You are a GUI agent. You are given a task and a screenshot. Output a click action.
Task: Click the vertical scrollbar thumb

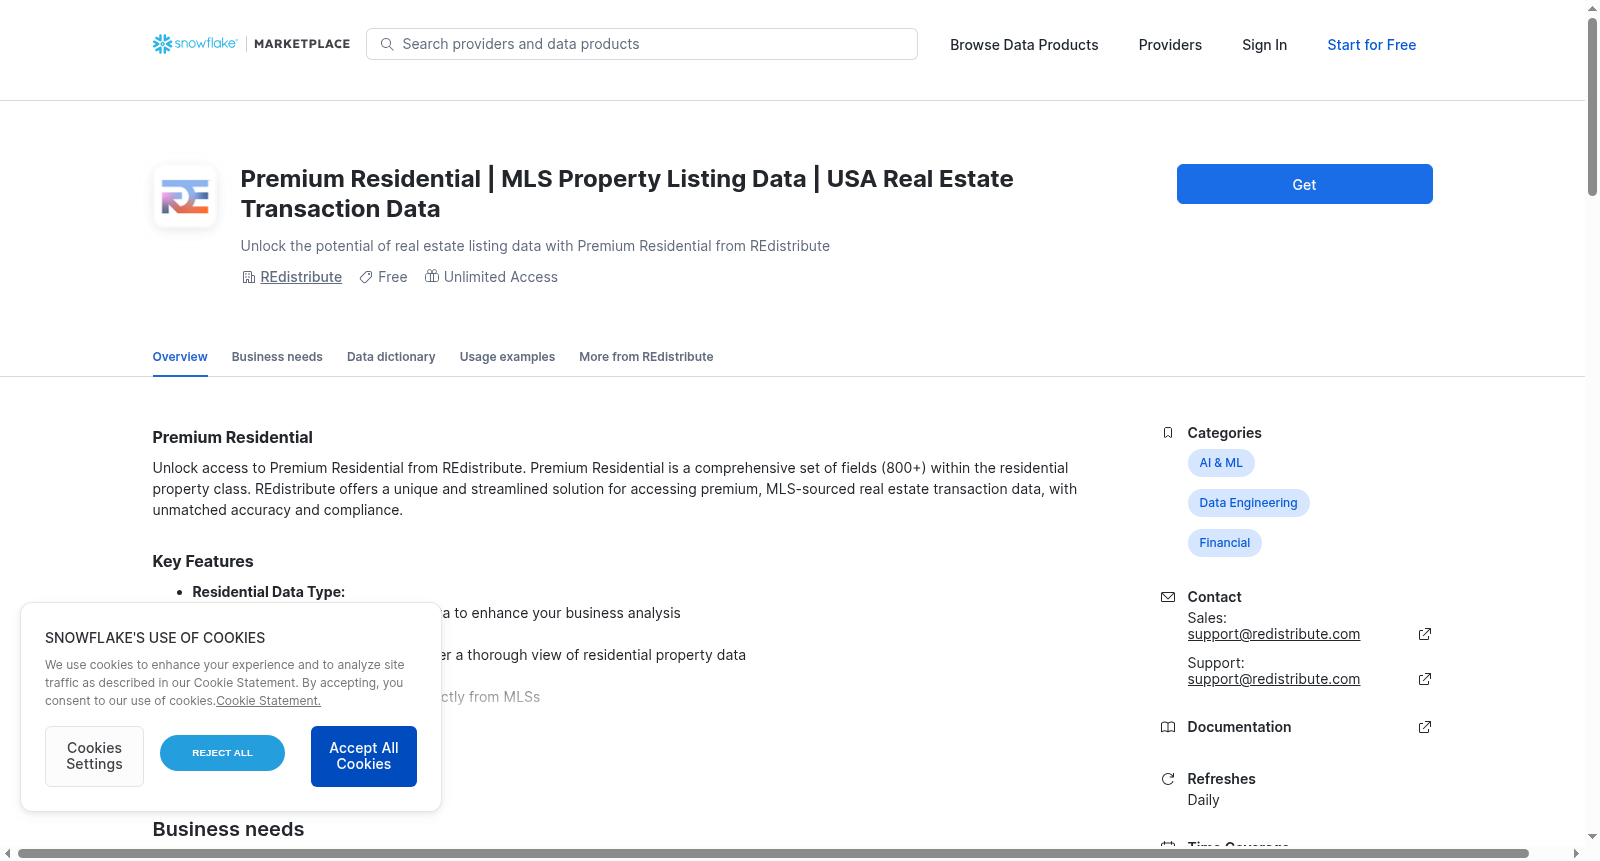pos(1592,107)
